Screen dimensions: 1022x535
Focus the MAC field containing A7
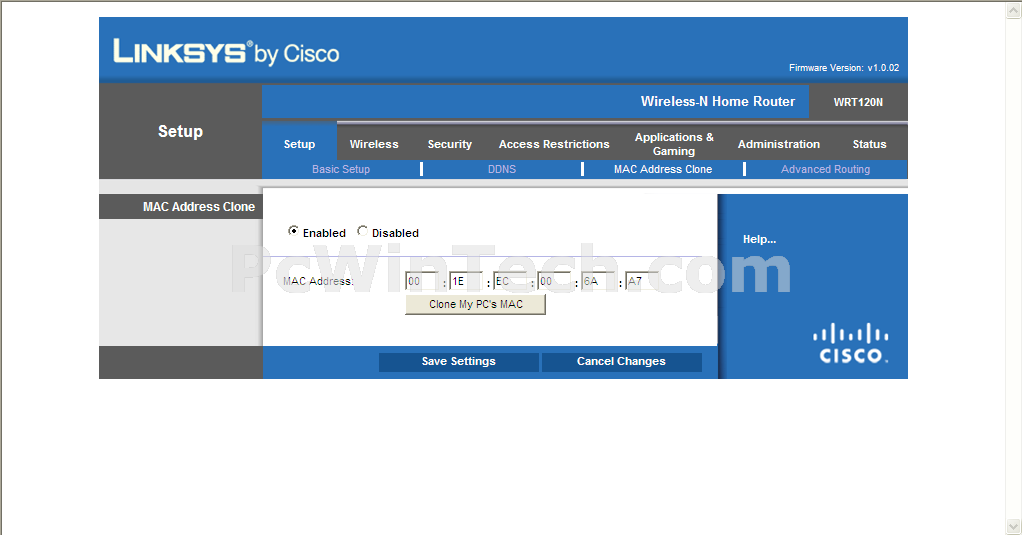pos(642,281)
